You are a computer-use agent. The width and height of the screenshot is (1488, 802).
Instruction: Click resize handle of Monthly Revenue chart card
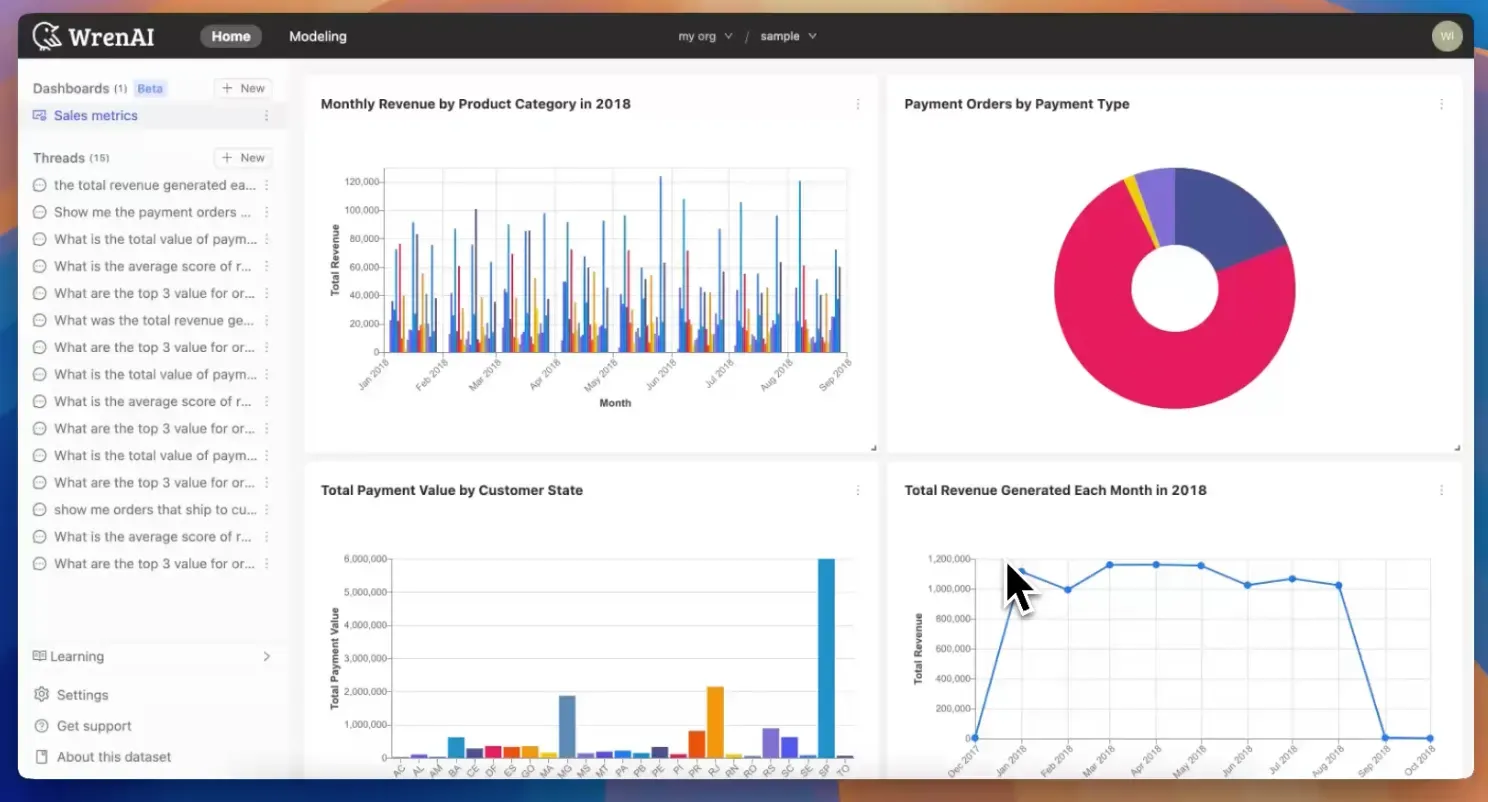click(872, 447)
